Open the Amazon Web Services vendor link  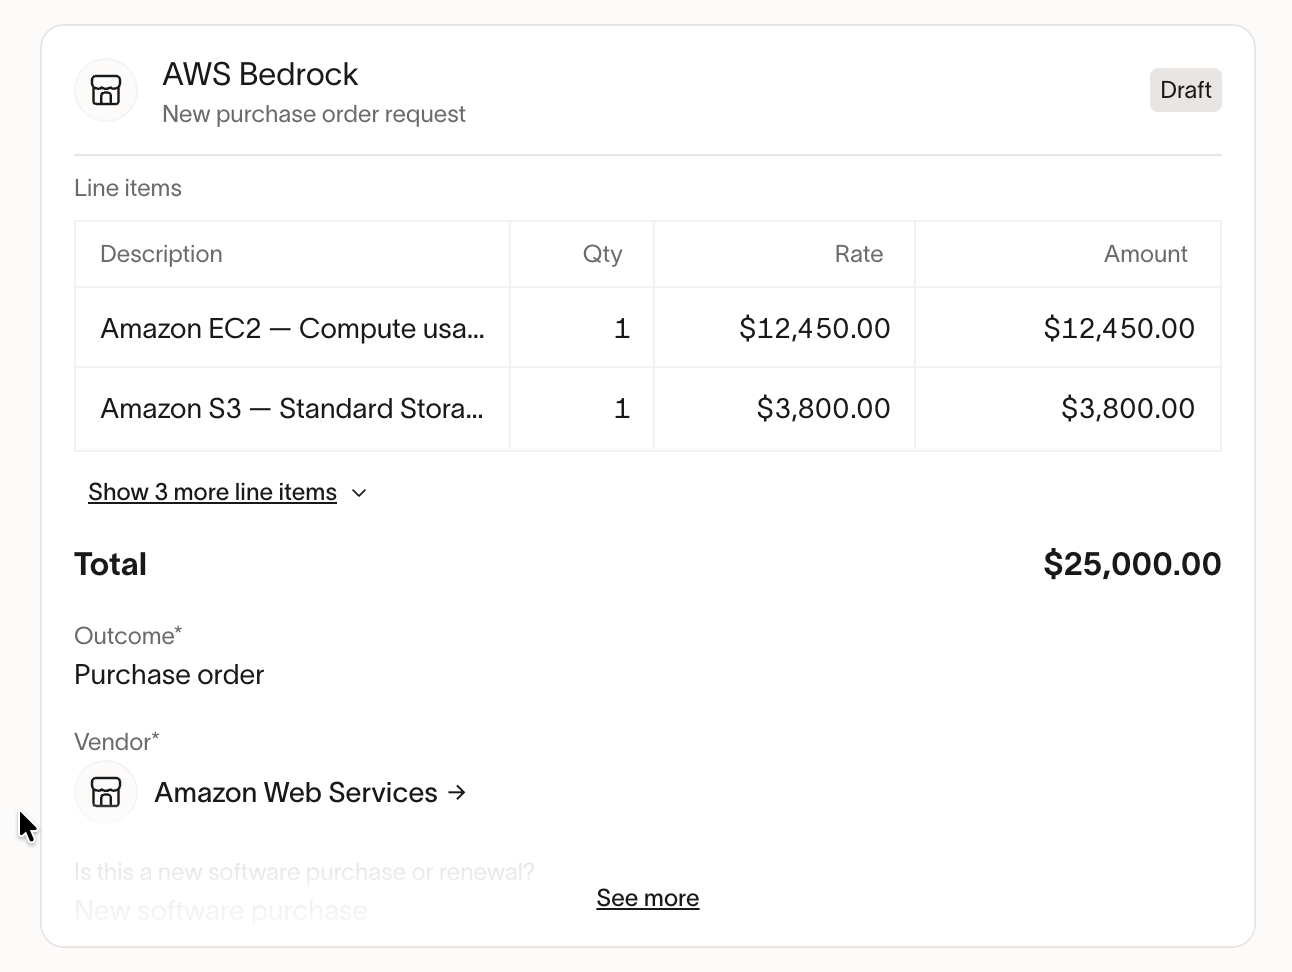pyautogui.click(x=296, y=792)
